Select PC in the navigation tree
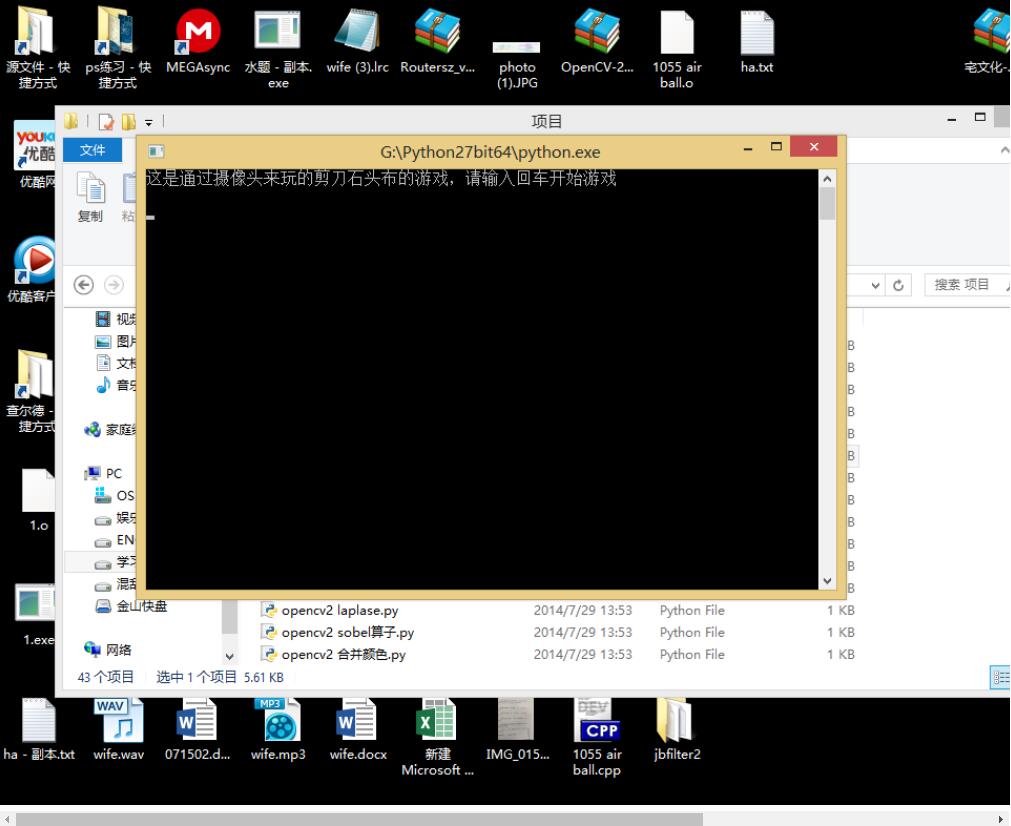Image resolution: width=1011 pixels, height=826 pixels. [x=103, y=473]
